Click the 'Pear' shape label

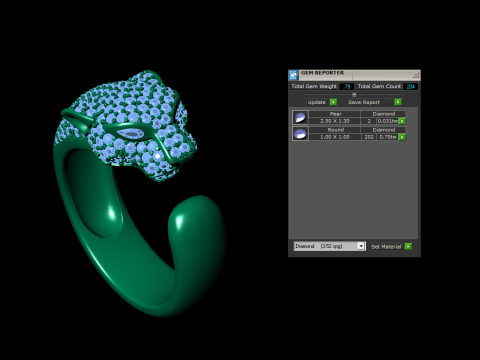[335, 114]
